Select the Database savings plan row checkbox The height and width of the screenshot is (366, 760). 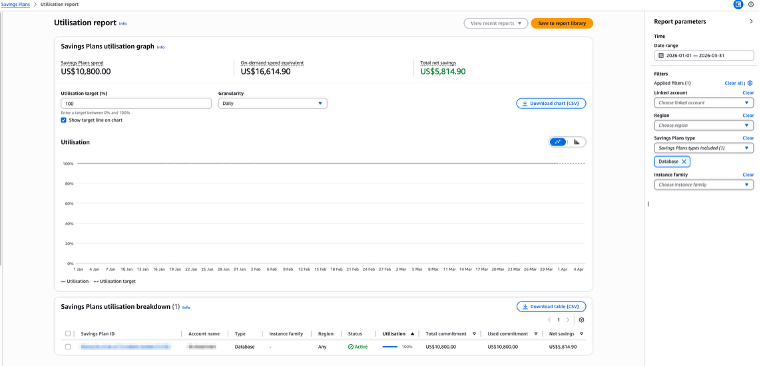pyautogui.click(x=68, y=347)
